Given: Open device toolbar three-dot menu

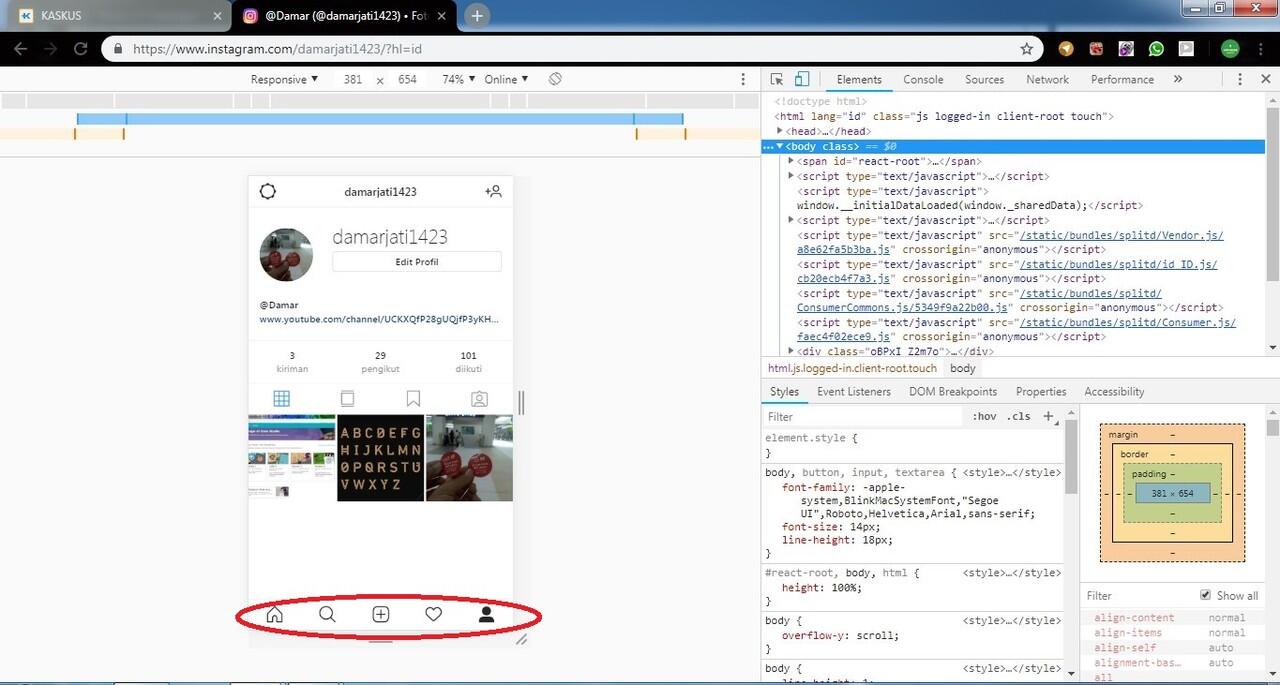Looking at the screenshot, I should pyautogui.click(x=742, y=79).
